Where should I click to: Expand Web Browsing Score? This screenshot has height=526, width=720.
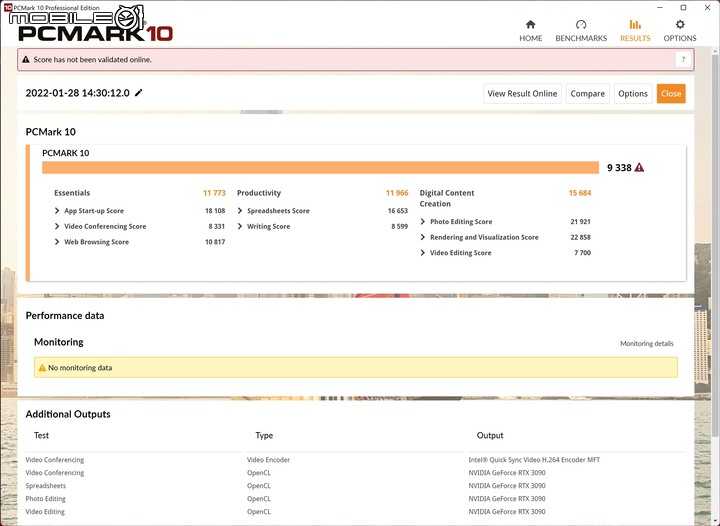(x=57, y=242)
